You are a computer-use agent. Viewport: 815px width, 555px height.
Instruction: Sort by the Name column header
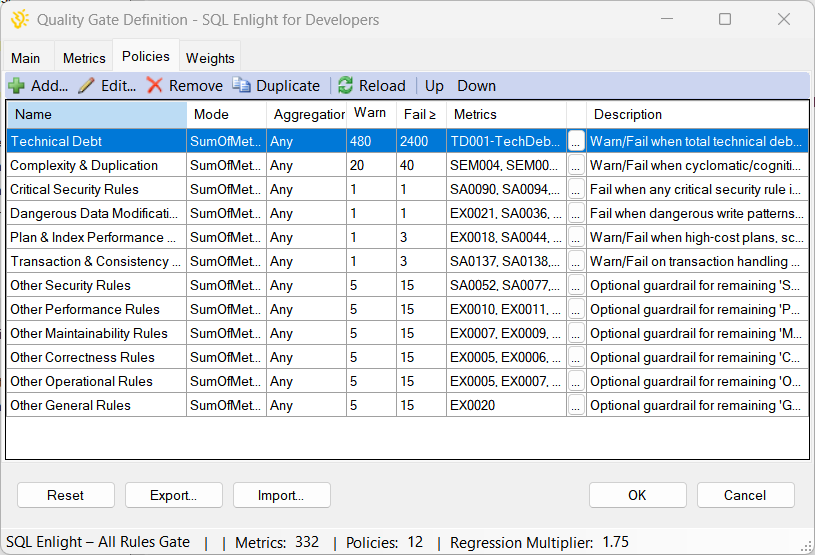pyautogui.click(x=97, y=114)
